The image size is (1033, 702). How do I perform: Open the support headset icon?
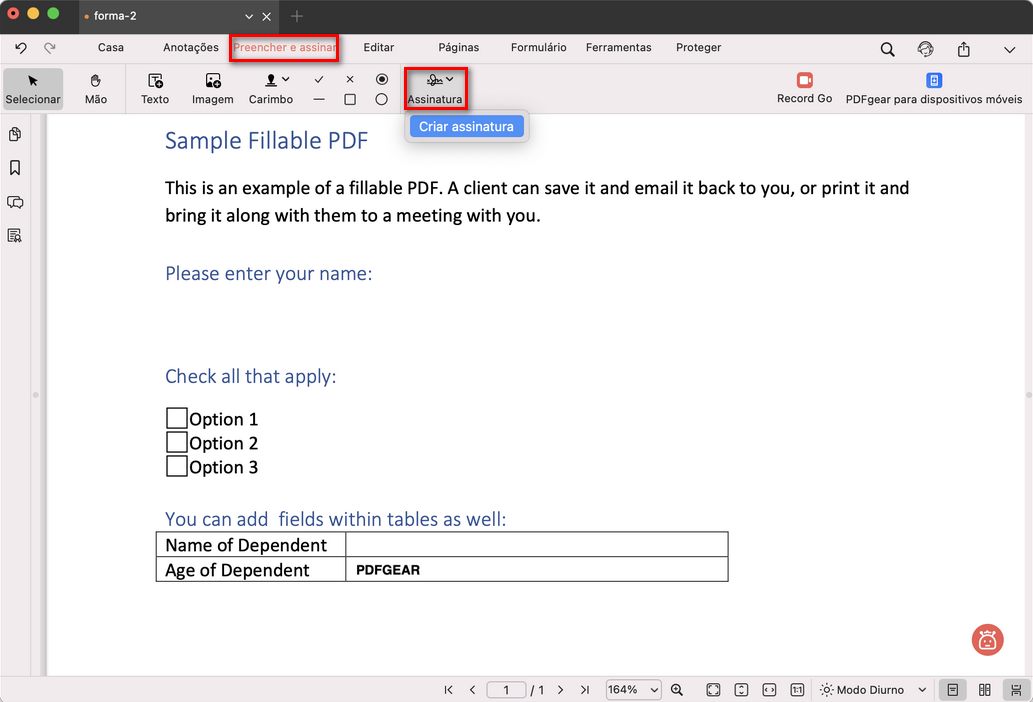pos(925,49)
